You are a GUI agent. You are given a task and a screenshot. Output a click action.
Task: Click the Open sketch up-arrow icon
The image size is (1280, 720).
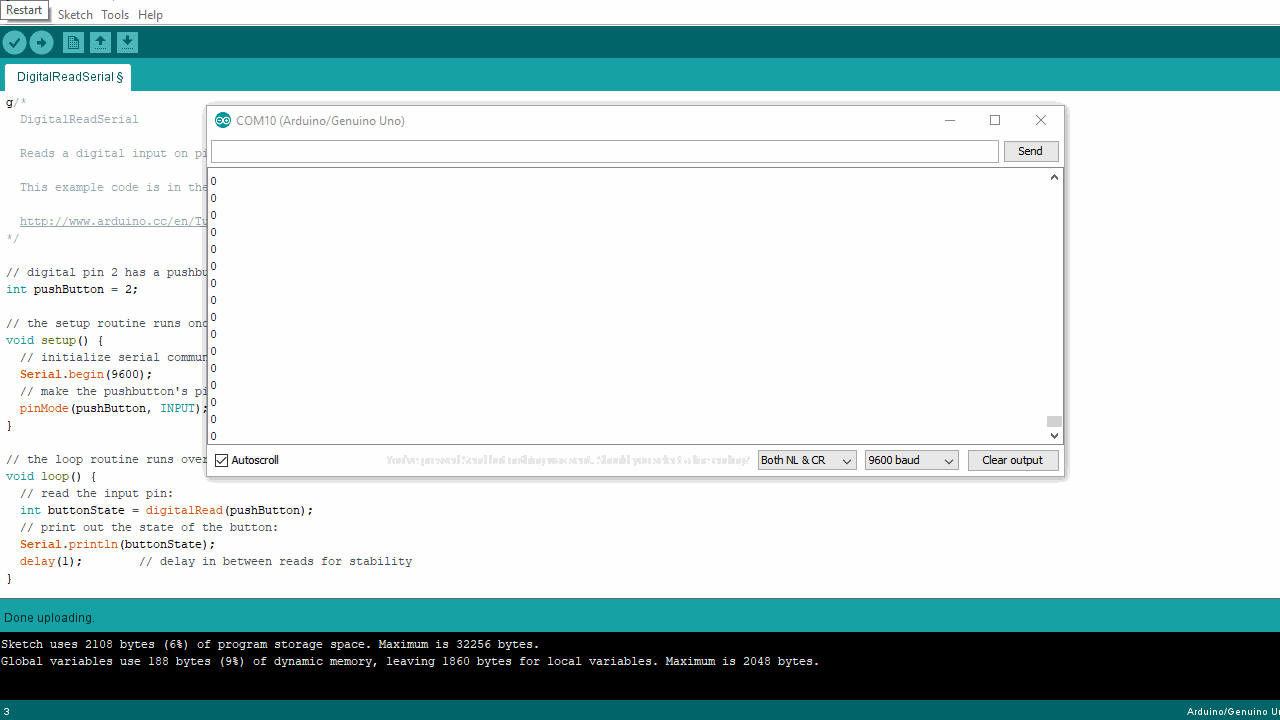tap(100, 42)
